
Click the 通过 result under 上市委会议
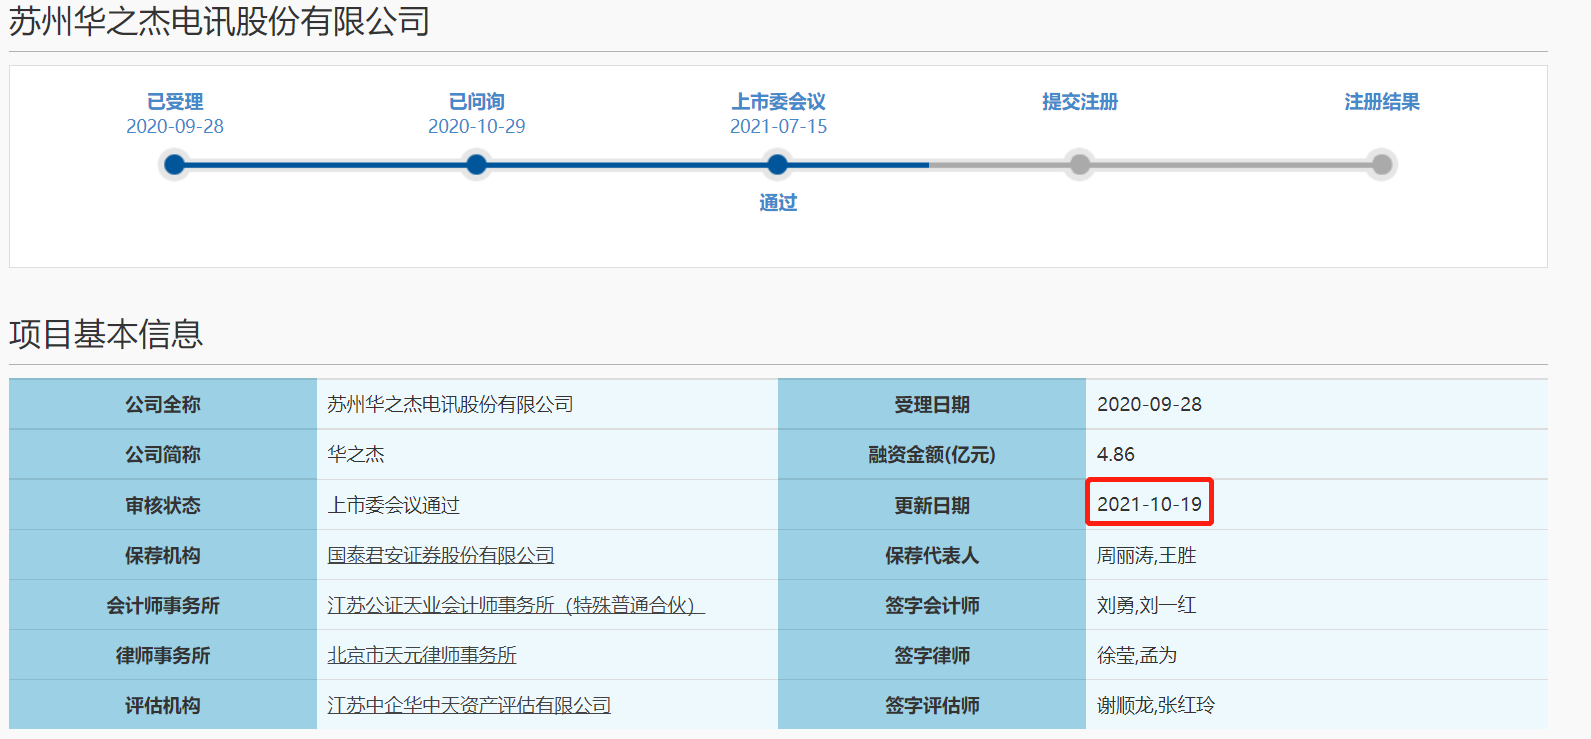(778, 203)
